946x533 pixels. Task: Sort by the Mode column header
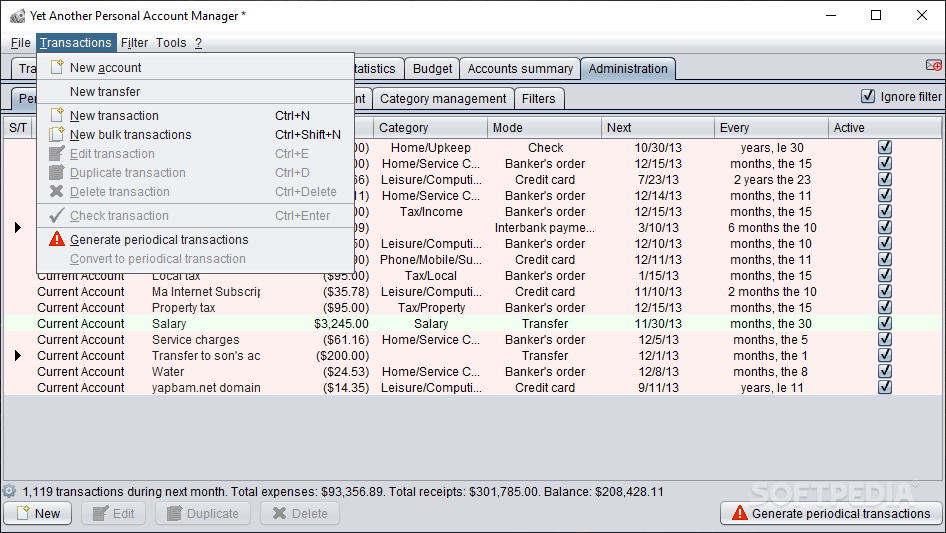pyautogui.click(x=544, y=127)
